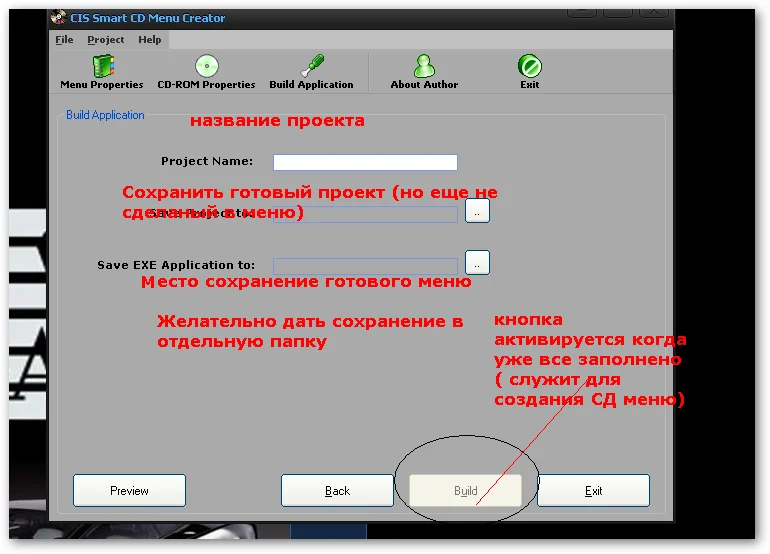Click the green Exit toolbar icon
The height and width of the screenshot is (554, 770).
click(x=529, y=72)
